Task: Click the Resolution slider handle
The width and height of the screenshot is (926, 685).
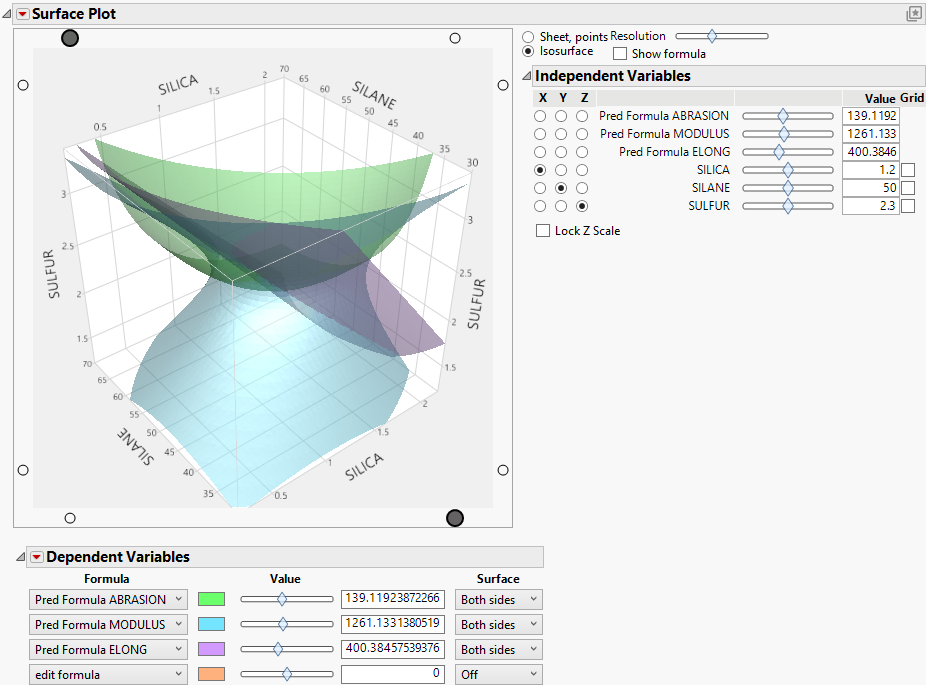Action: tap(712, 36)
